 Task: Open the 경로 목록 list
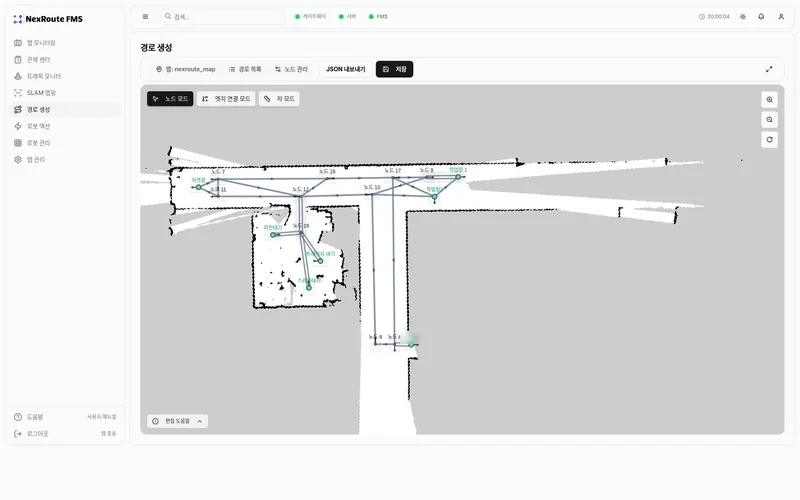245,69
